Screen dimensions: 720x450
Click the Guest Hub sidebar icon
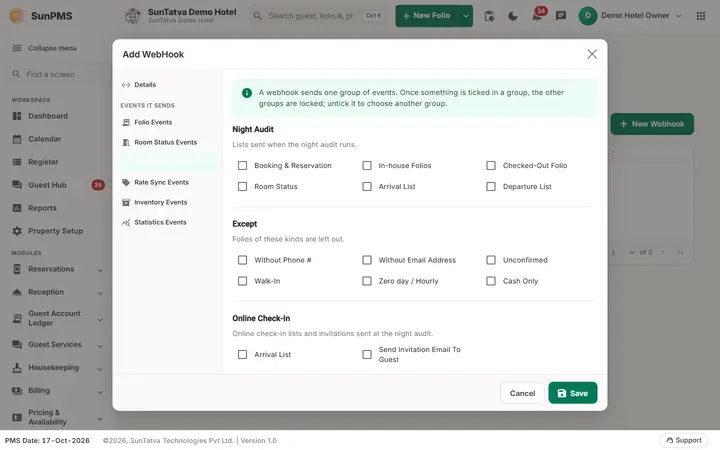[x=17, y=185]
